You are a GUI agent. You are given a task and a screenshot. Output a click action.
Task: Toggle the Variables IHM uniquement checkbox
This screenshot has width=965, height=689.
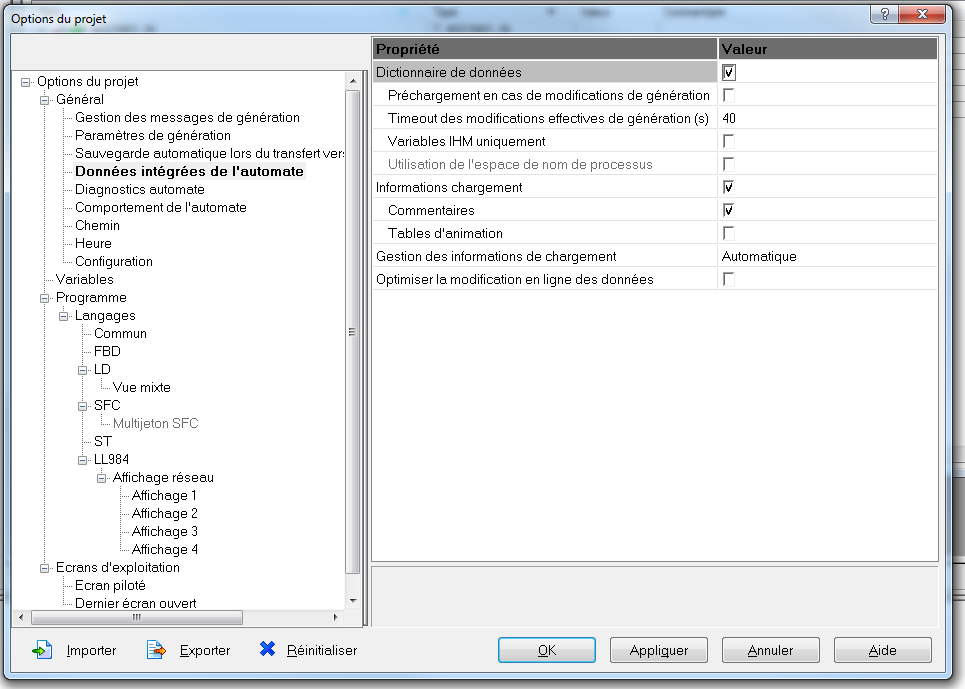(729, 142)
